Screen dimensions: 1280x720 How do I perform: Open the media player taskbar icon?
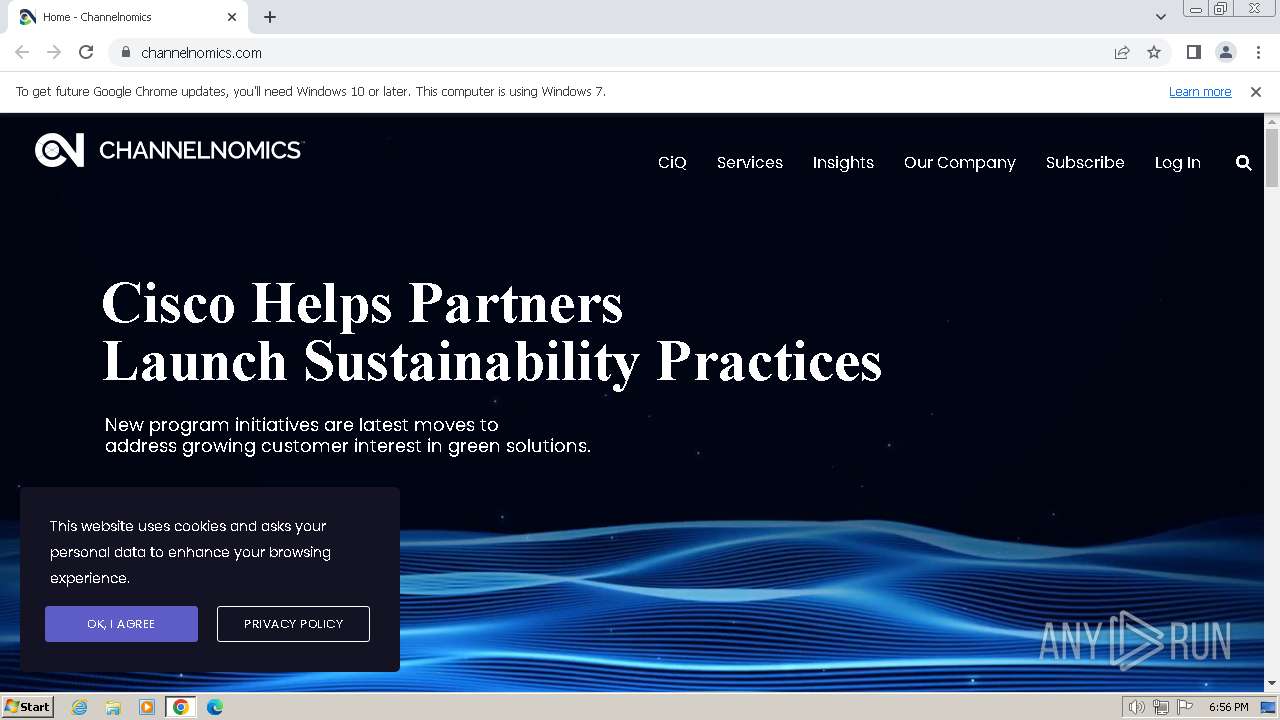[x=147, y=707]
